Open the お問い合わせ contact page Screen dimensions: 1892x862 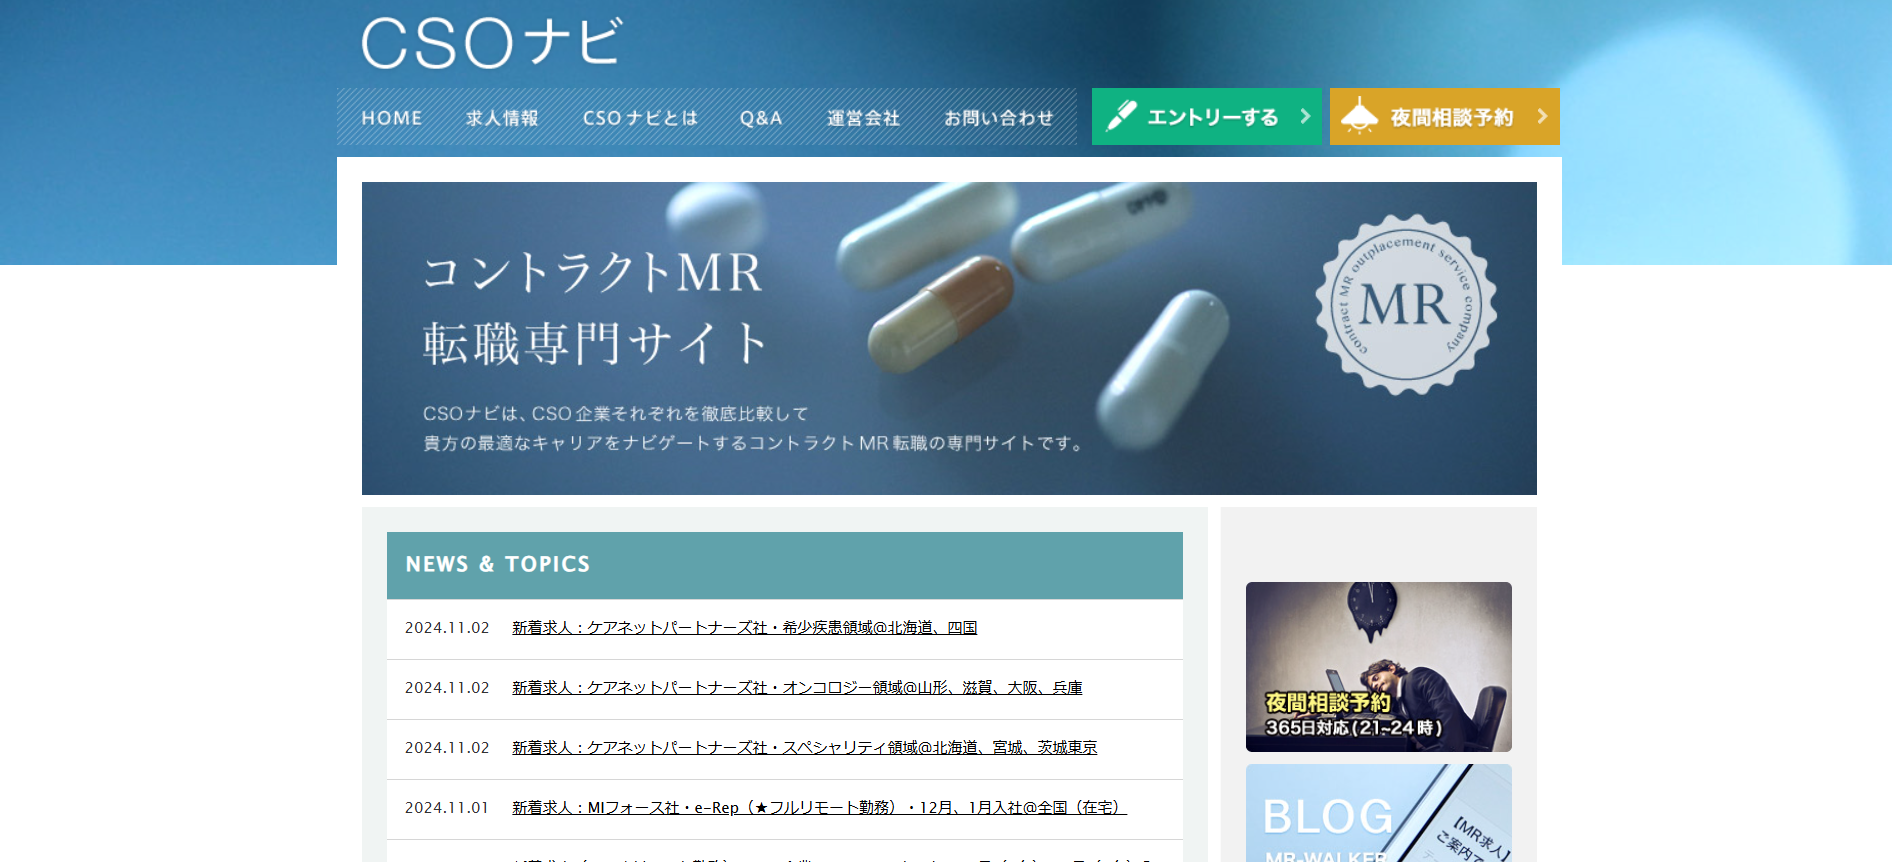[x=998, y=118]
